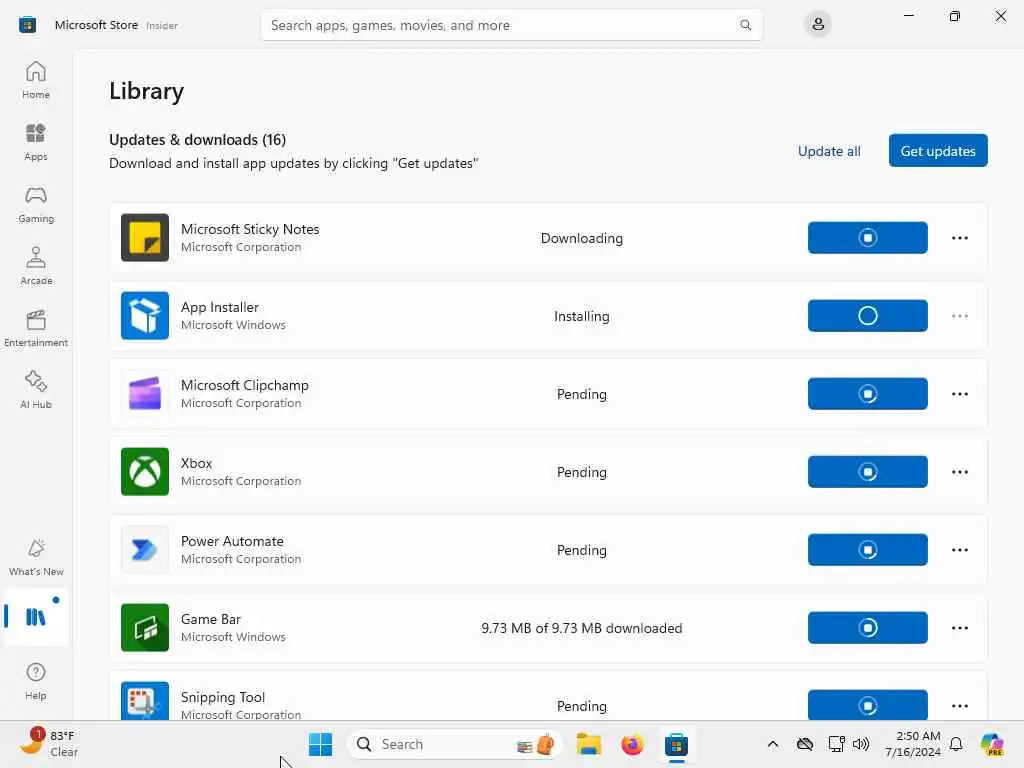Click the Snipping Tool app icon

coord(145,702)
